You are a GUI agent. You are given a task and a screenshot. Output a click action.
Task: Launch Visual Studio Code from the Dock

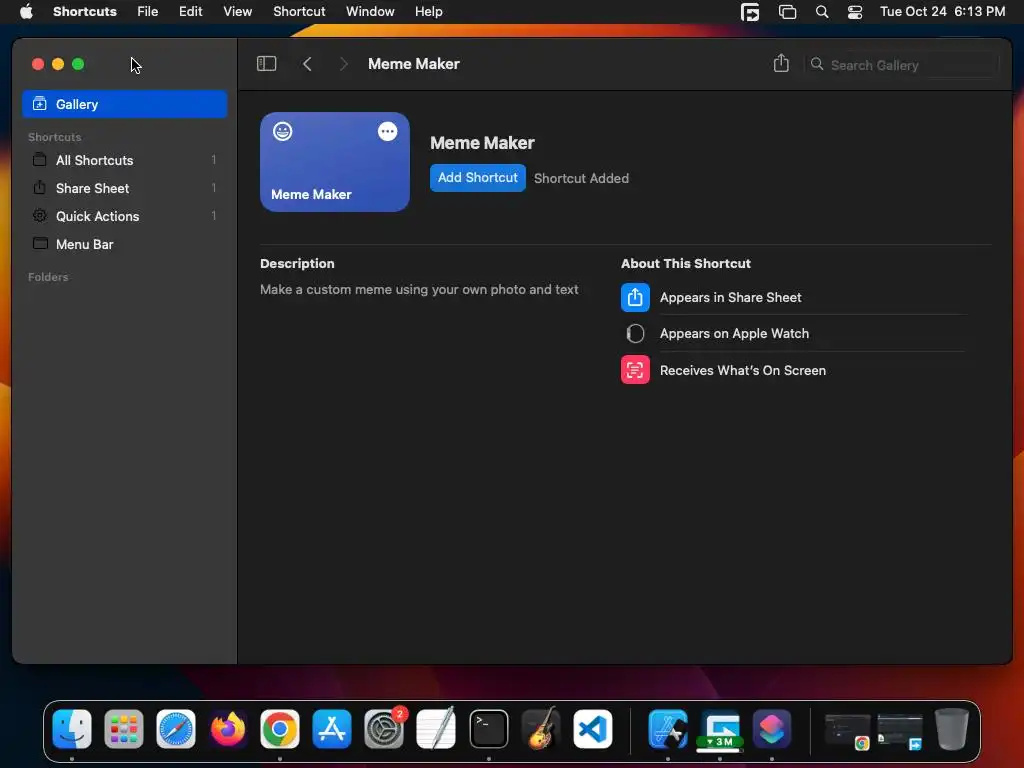point(593,729)
